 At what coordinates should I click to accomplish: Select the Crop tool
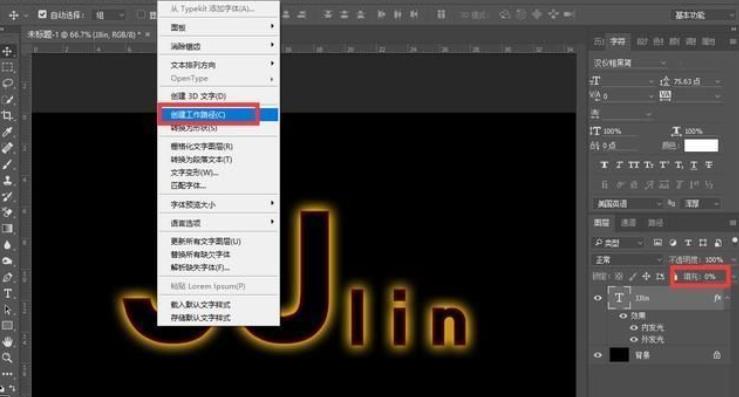pos(8,116)
